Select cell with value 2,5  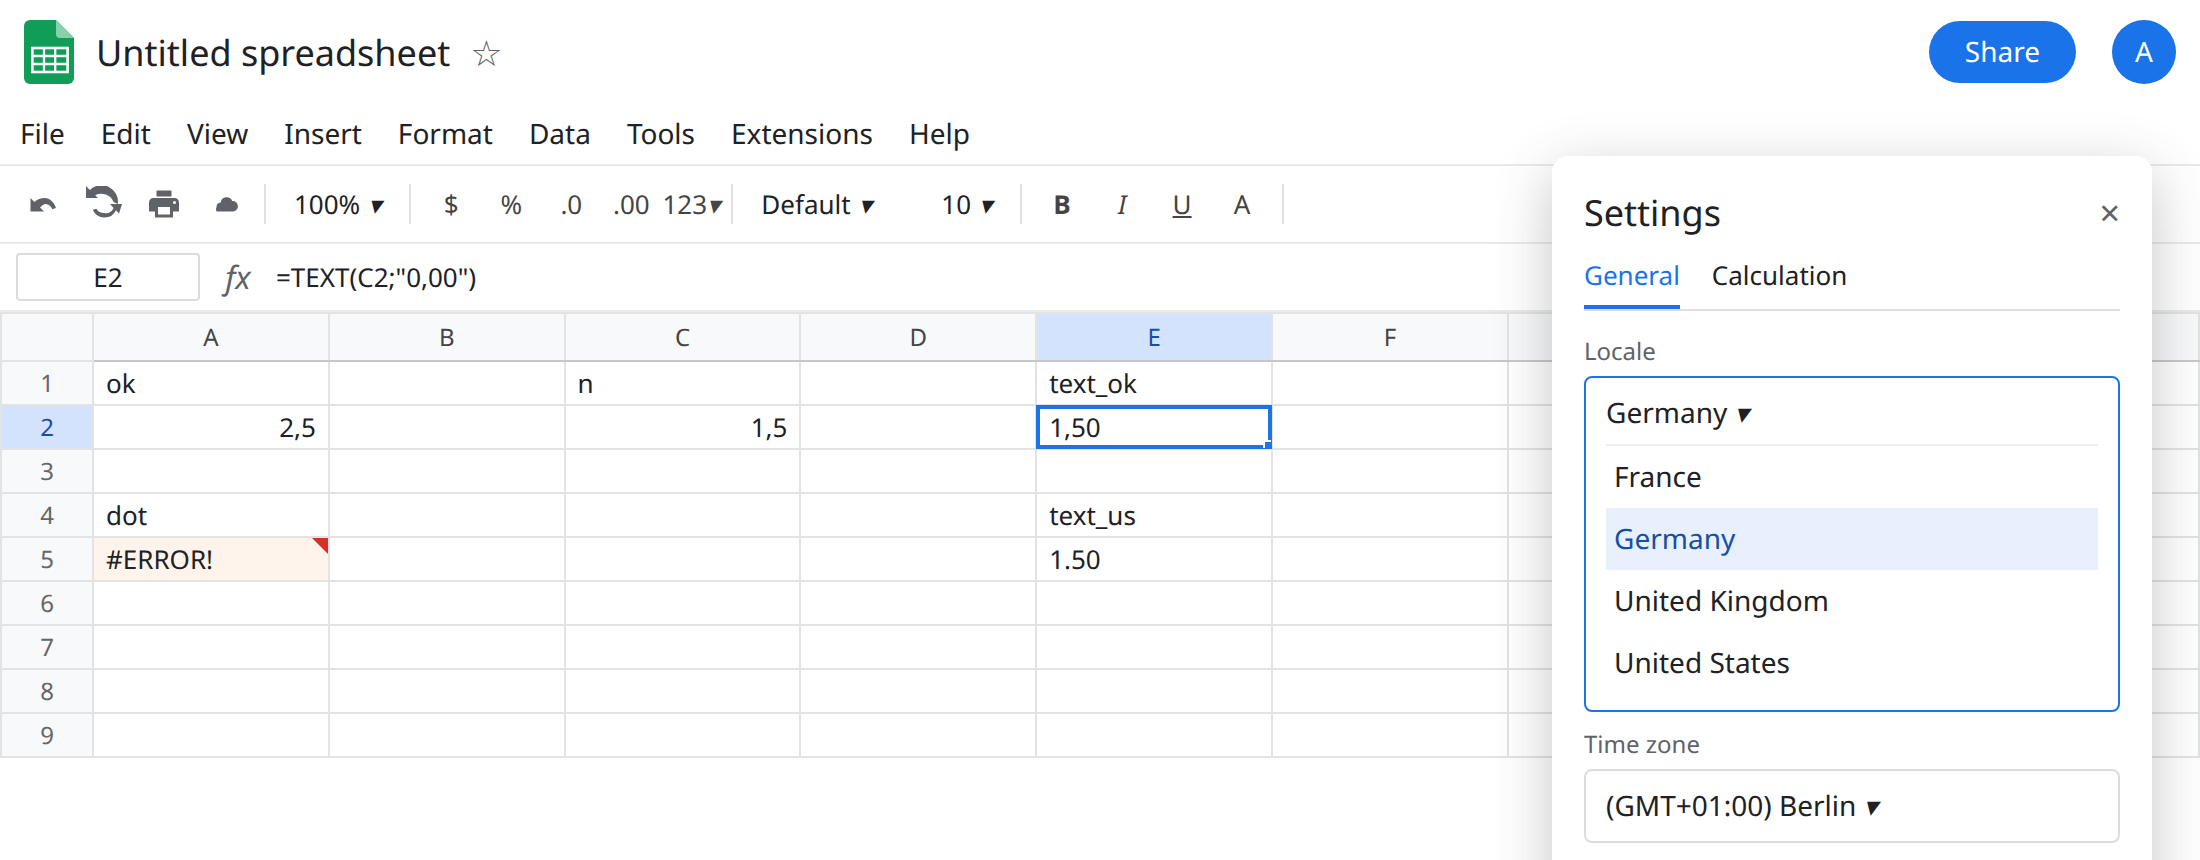pos(211,427)
